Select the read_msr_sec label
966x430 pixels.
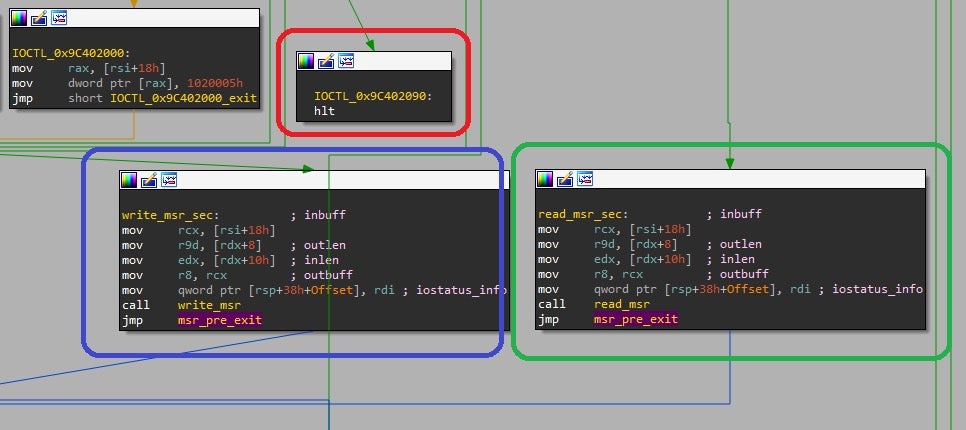point(582,214)
